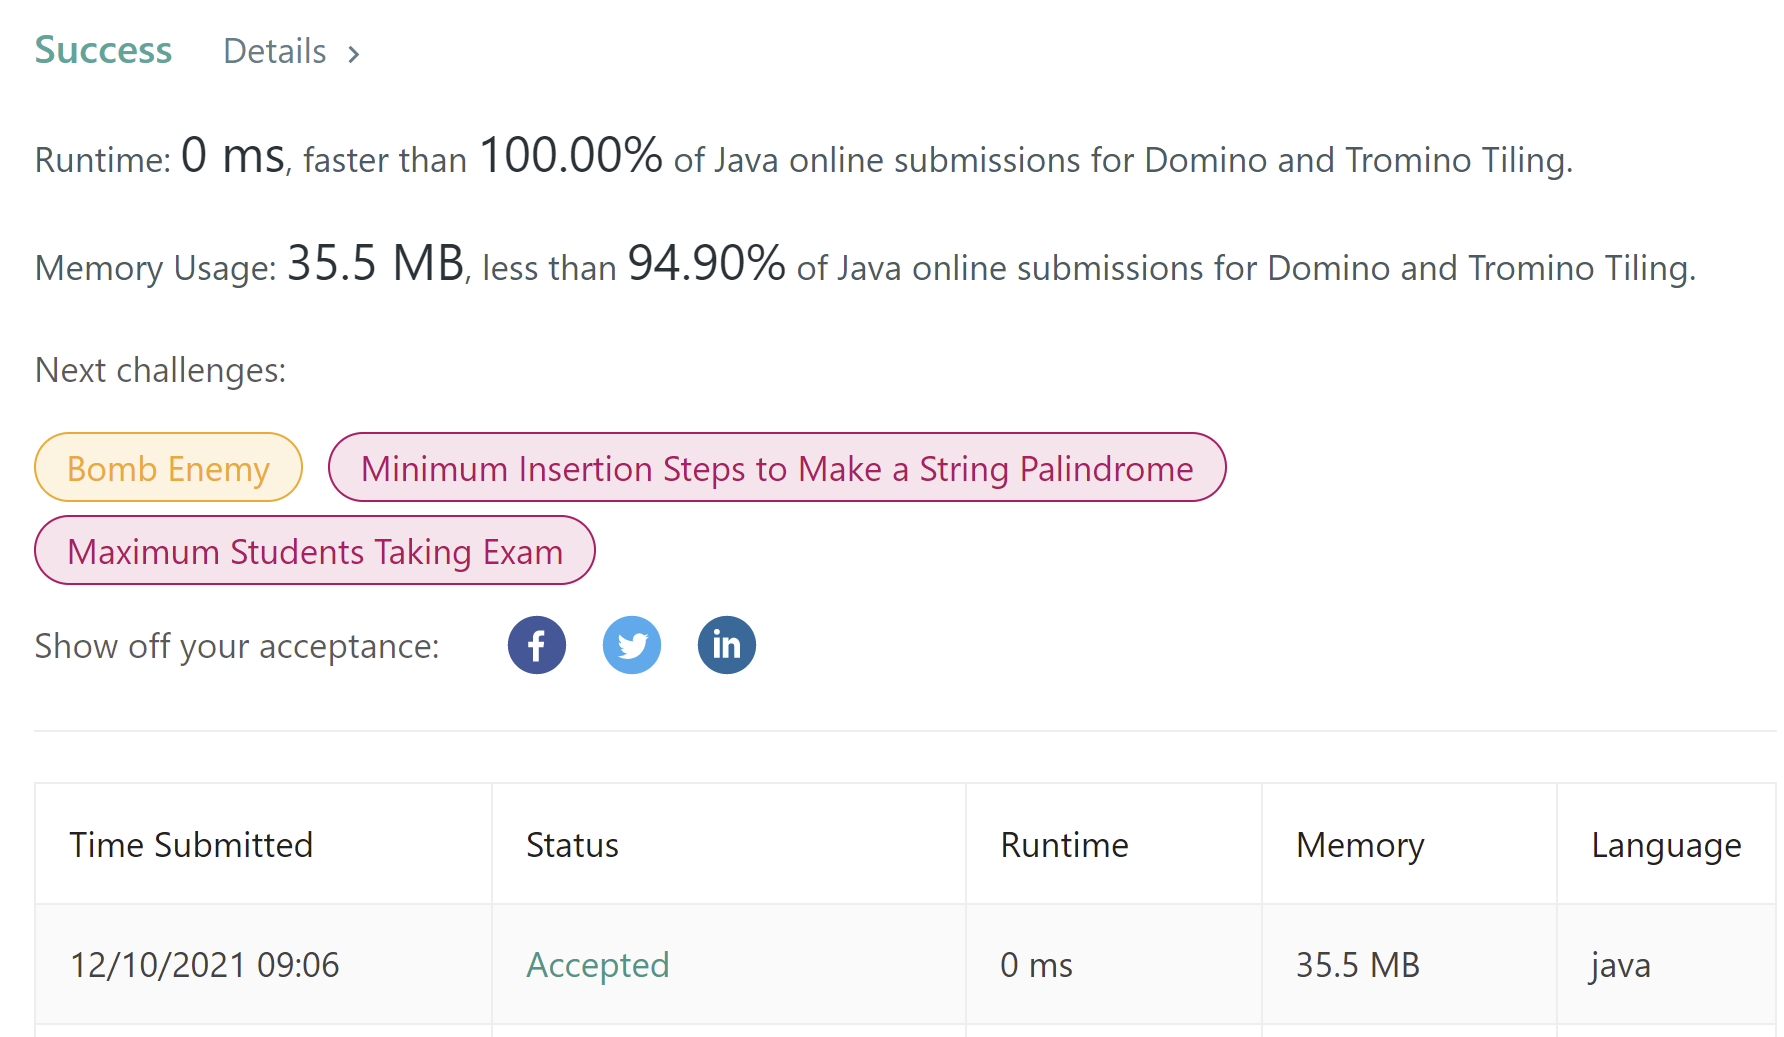Open Minimum Insertion Steps to Make a String Palindrome

click(x=777, y=468)
